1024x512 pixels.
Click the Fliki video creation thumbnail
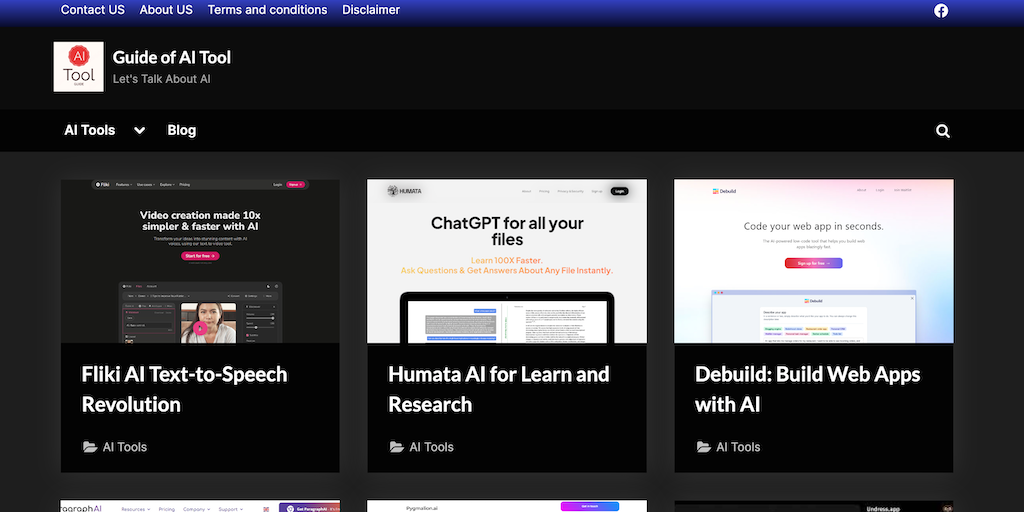pos(200,261)
